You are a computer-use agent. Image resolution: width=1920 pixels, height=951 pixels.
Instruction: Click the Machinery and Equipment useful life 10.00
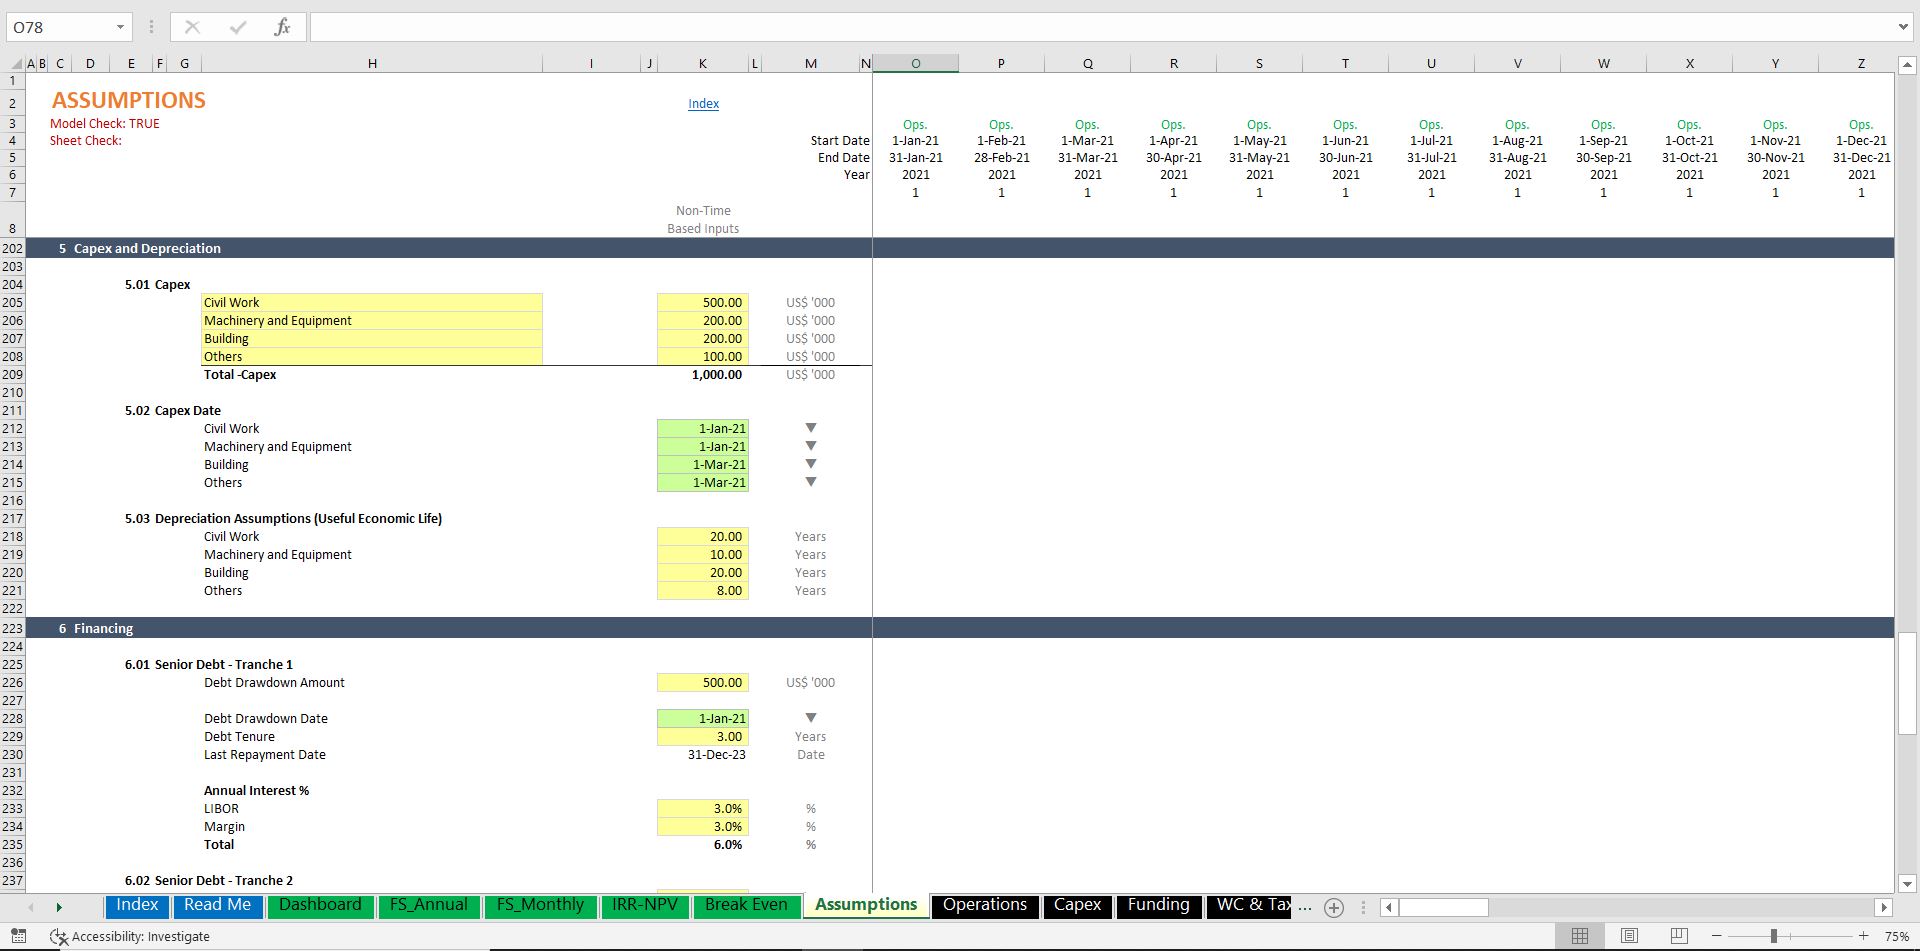point(702,554)
